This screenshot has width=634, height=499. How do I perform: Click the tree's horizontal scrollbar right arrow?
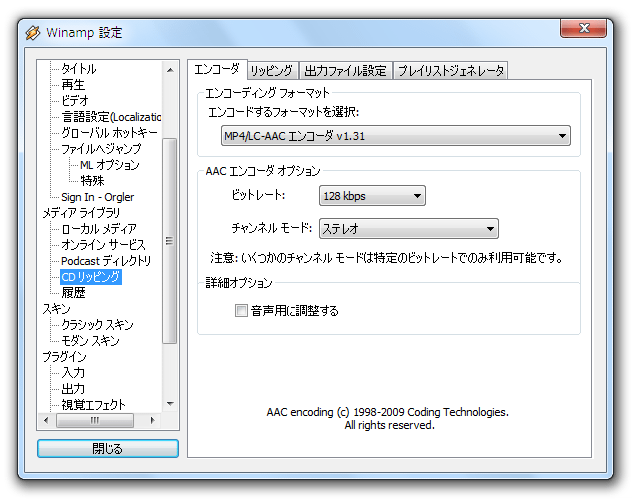pos(152,420)
